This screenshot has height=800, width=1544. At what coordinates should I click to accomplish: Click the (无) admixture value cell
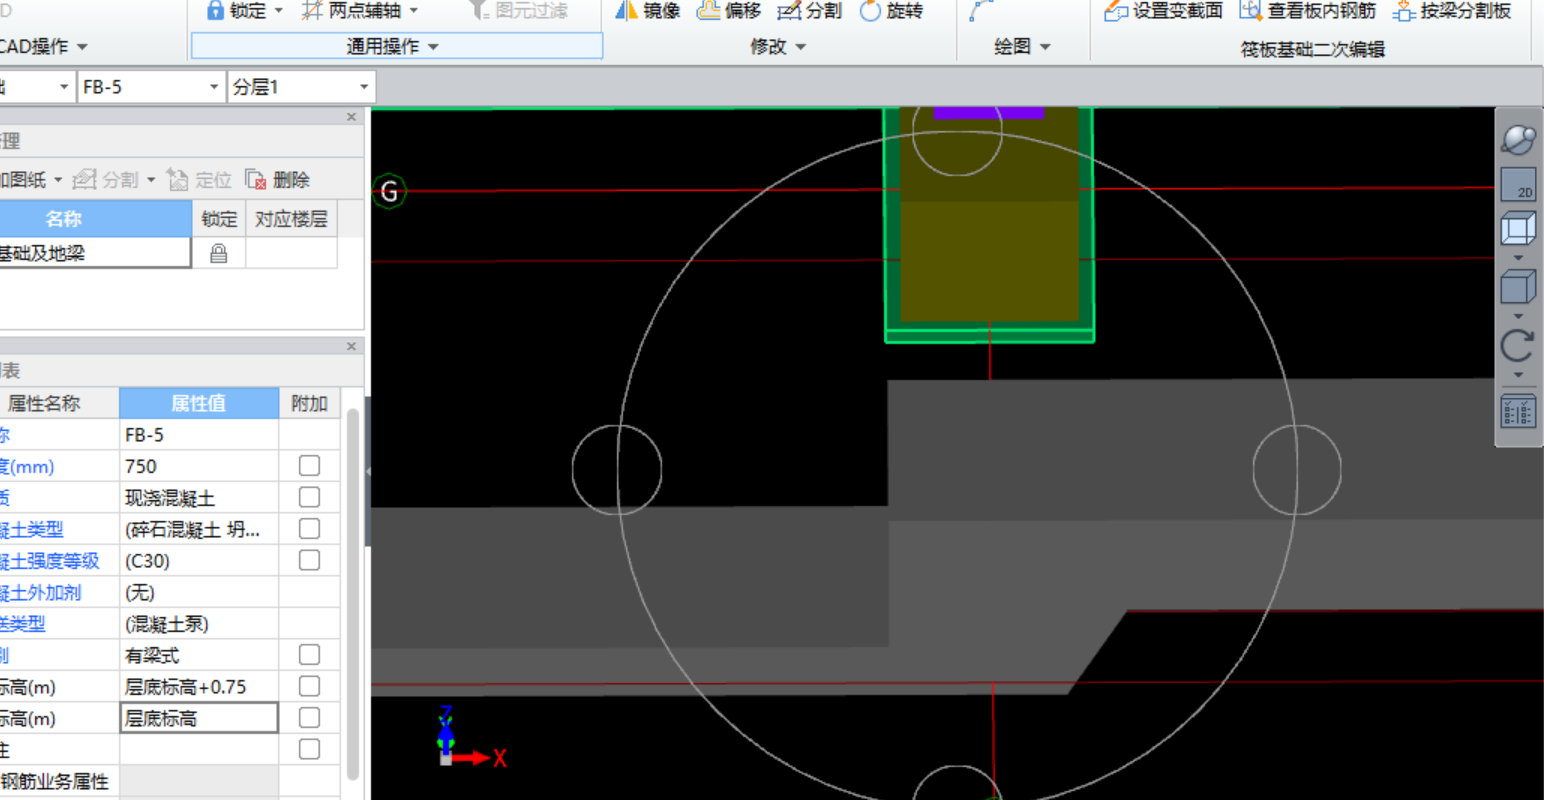pyautogui.click(x=199, y=592)
